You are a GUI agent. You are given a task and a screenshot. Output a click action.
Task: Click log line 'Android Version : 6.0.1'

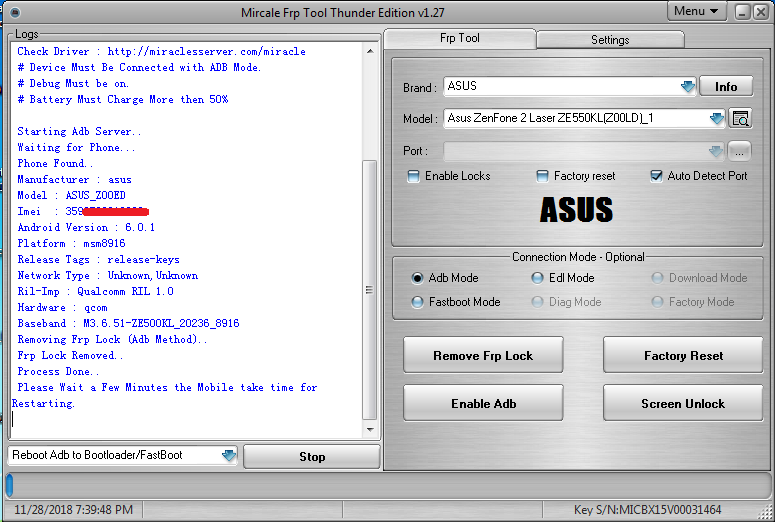(x=86, y=227)
